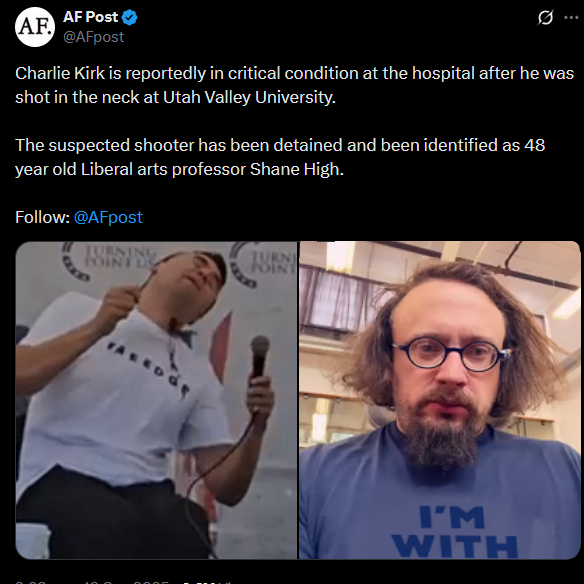Click the gray @AFpost handle under name
Image resolution: width=584 pixels, height=584 pixels.
[x=93, y=37]
